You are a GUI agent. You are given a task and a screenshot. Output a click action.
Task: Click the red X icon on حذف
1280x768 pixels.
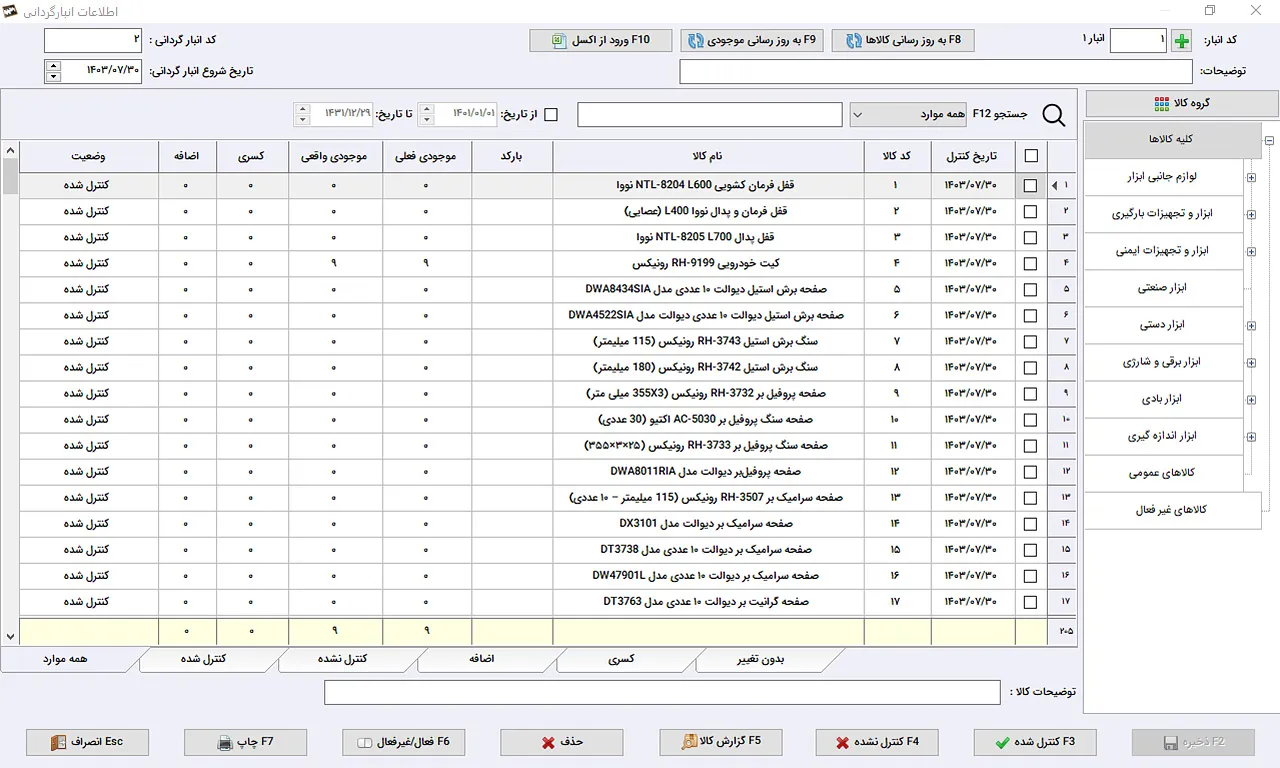[548, 743]
